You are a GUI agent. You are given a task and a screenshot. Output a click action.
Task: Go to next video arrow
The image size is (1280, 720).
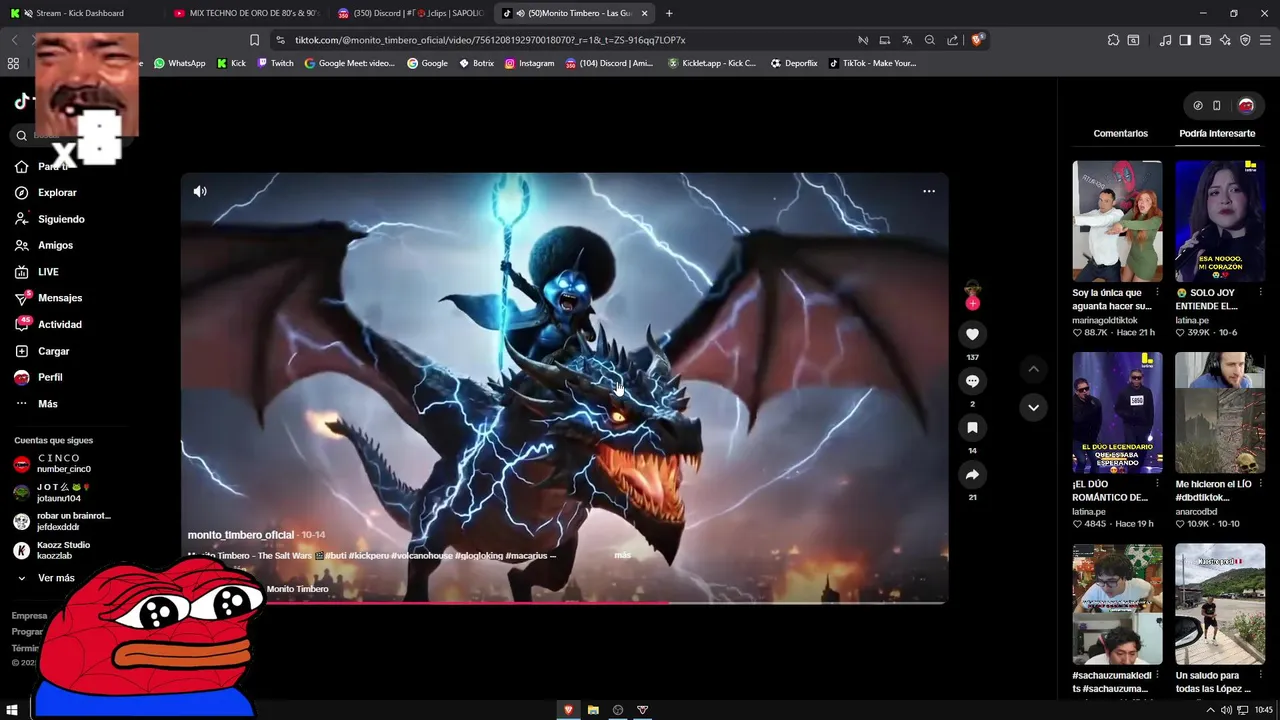point(1033,407)
